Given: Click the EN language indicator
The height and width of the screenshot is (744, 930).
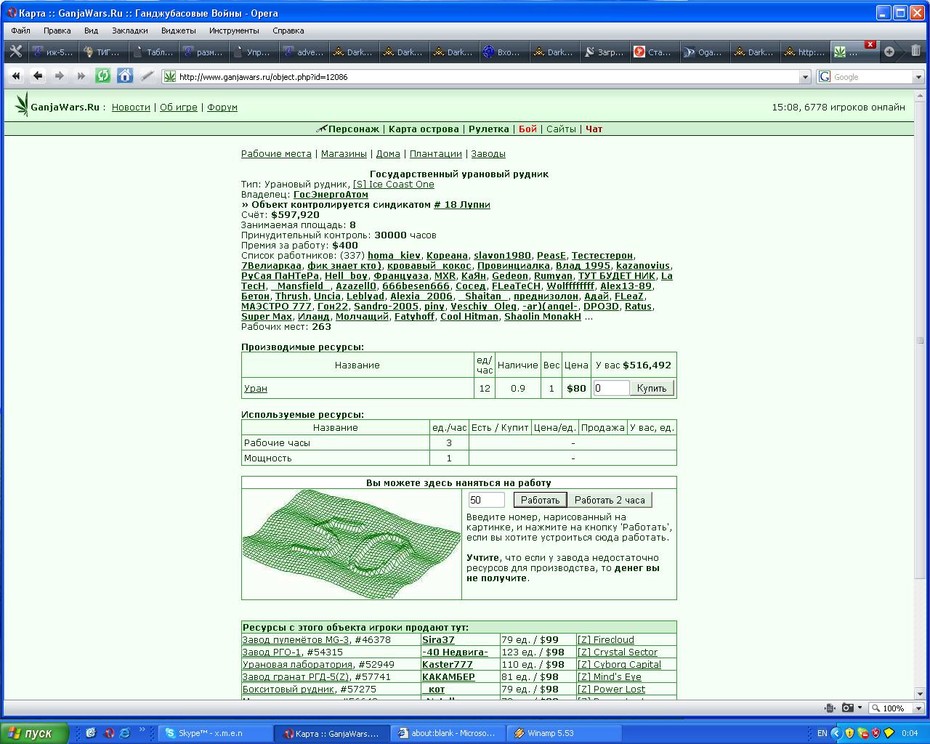Looking at the screenshot, I should coord(821,733).
